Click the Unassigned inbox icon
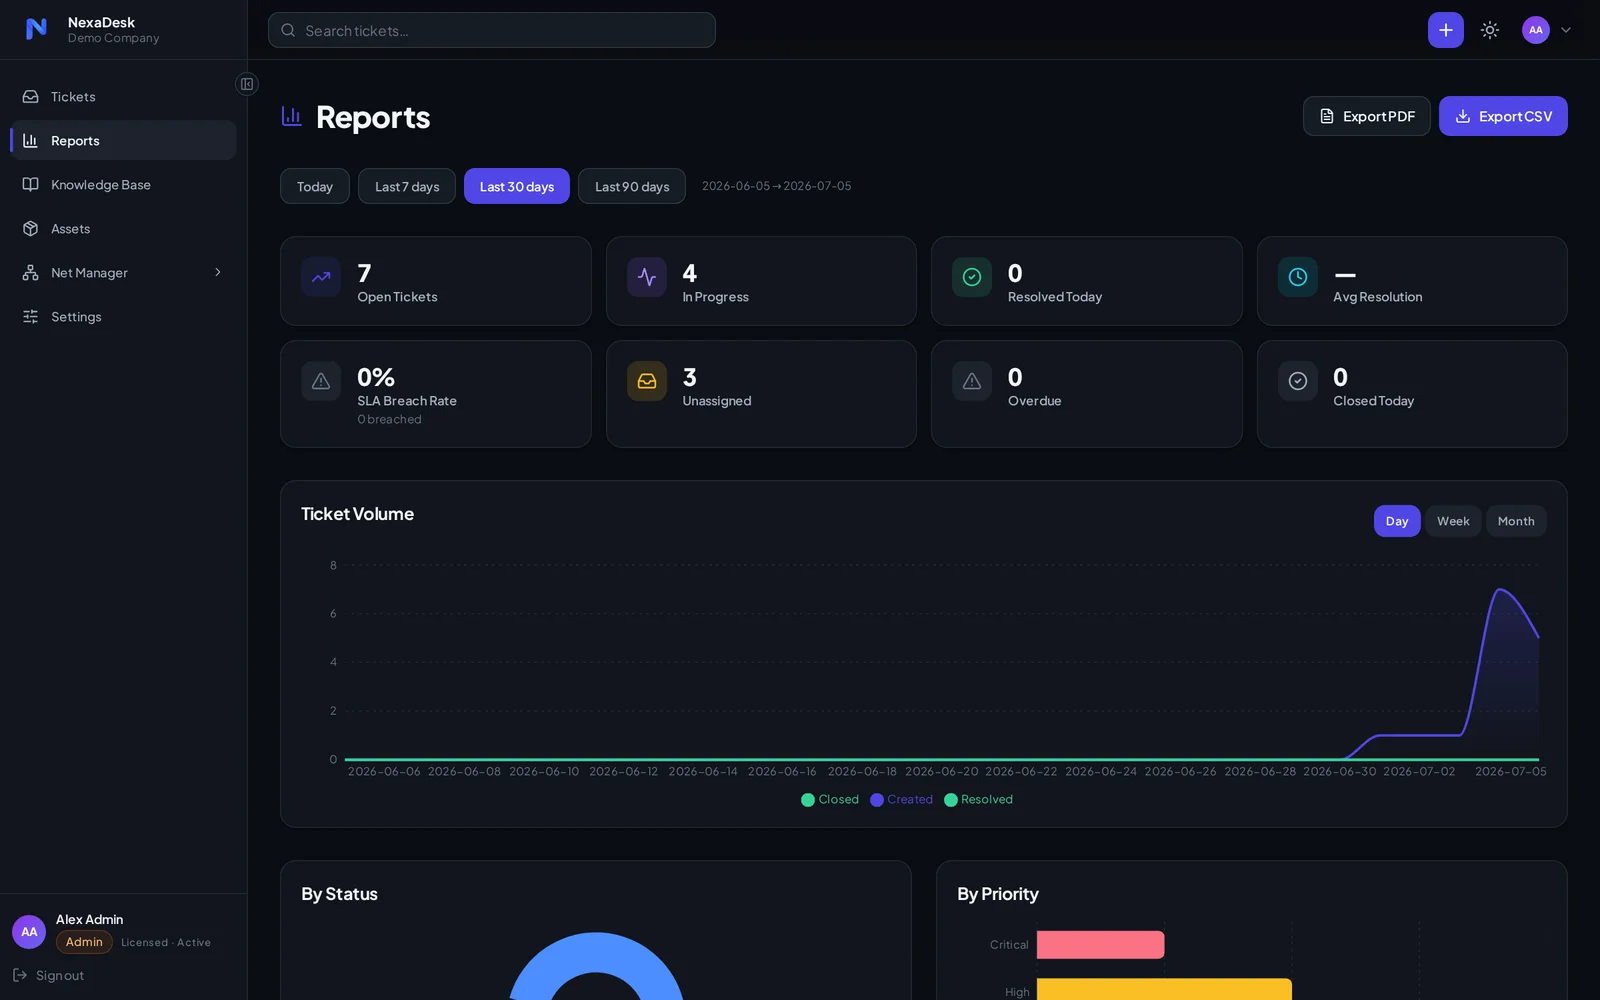Image resolution: width=1600 pixels, height=1000 pixels. (x=647, y=381)
